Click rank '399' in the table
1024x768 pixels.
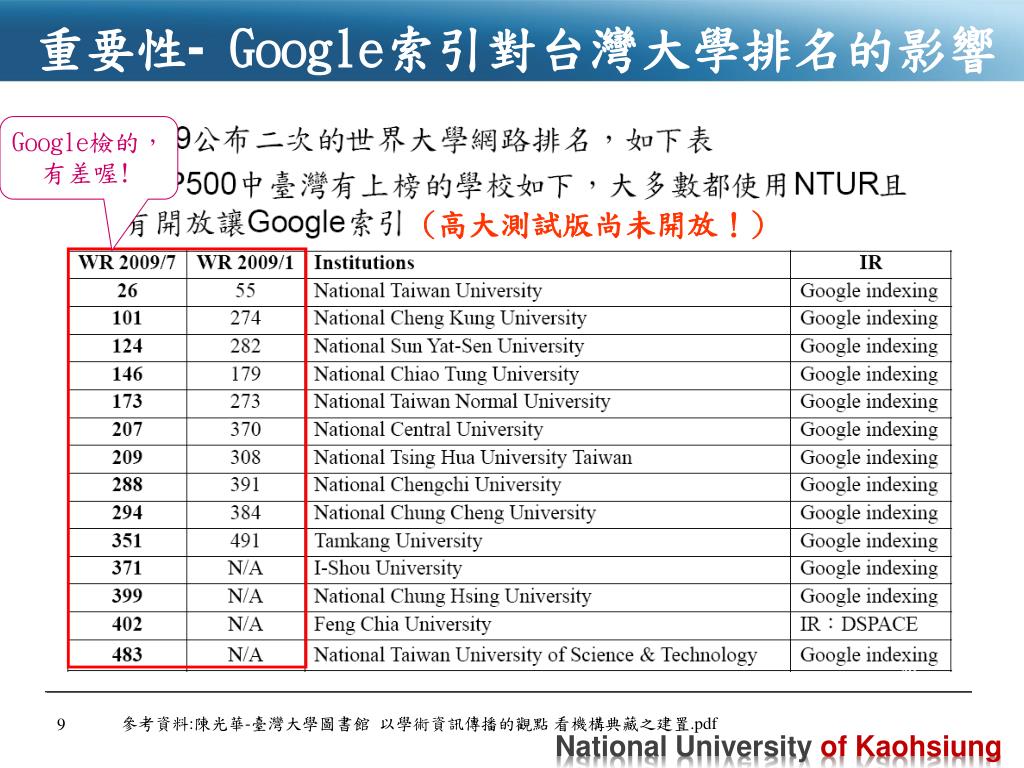(x=127, y=597)
